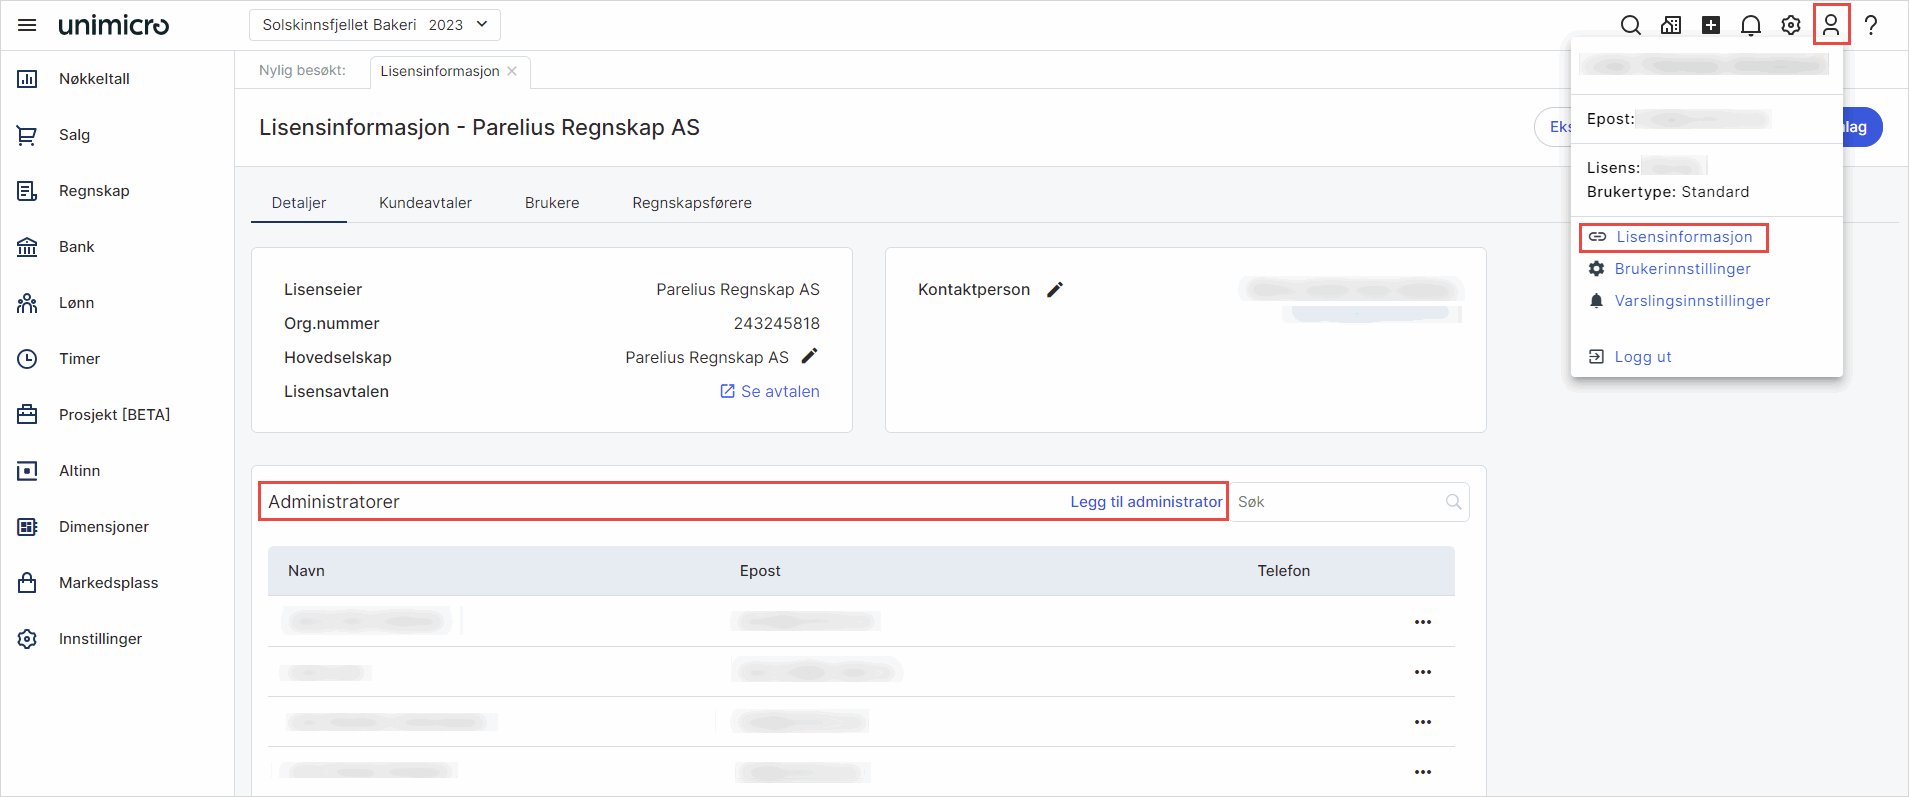
Task: Open the settings gear in top toolbar
Action: [x=1790, y=25]
